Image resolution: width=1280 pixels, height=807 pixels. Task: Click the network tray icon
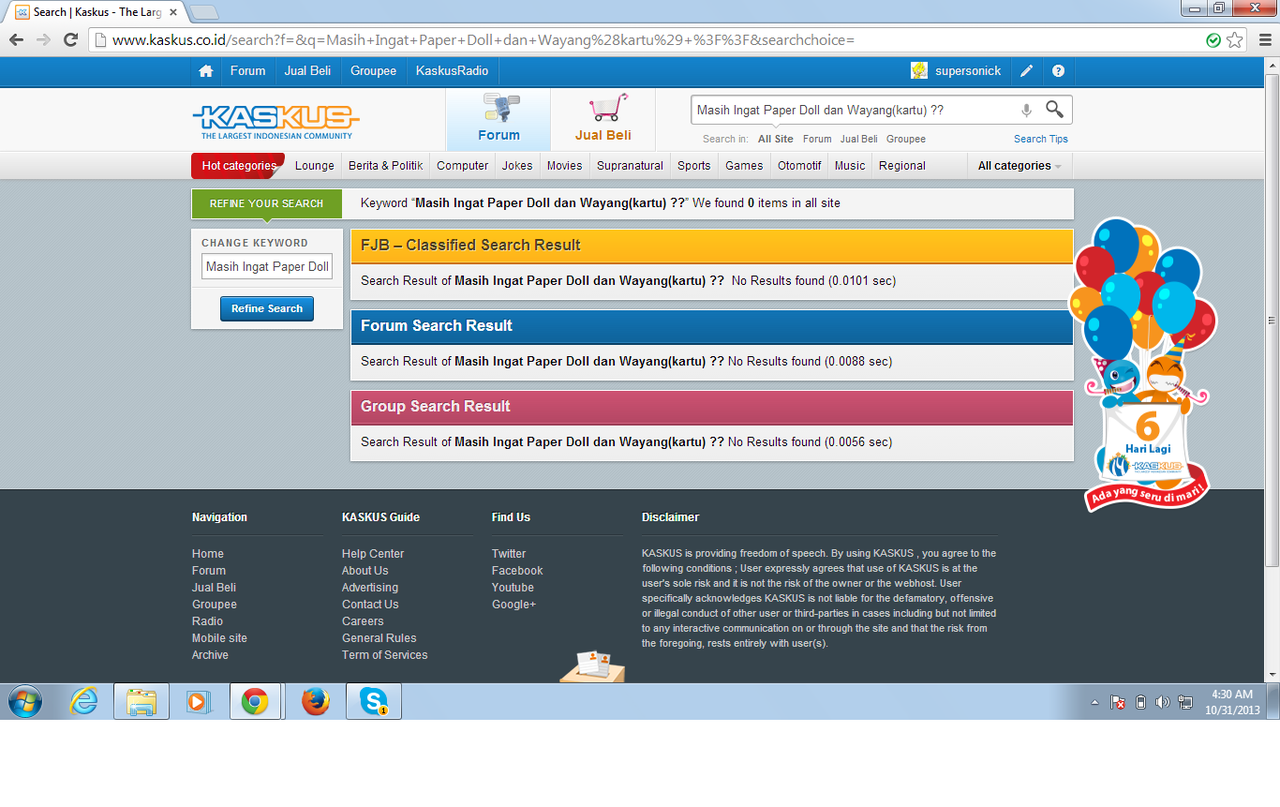1185,702
